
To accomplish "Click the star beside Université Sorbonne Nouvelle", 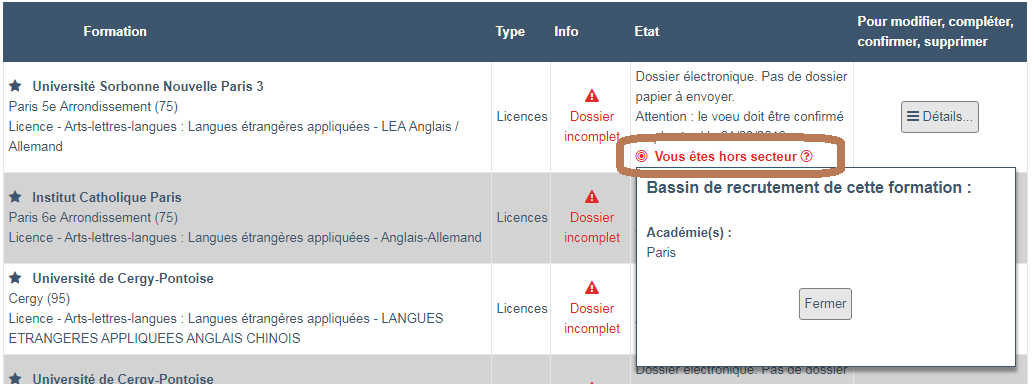I will (16, 86).
